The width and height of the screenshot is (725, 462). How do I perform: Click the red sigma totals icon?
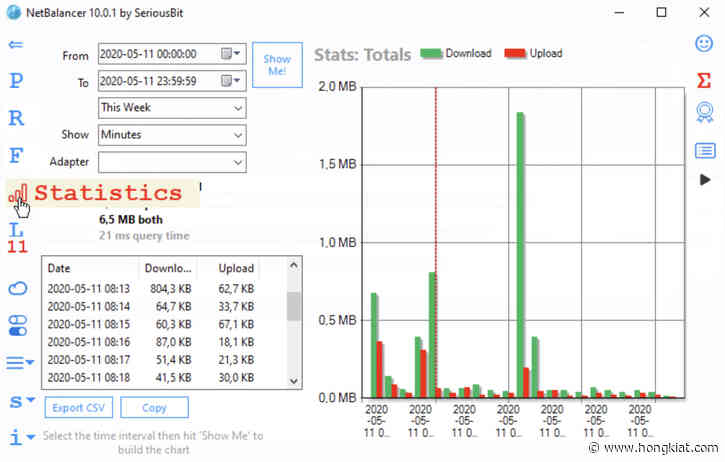tap(704, 80)
